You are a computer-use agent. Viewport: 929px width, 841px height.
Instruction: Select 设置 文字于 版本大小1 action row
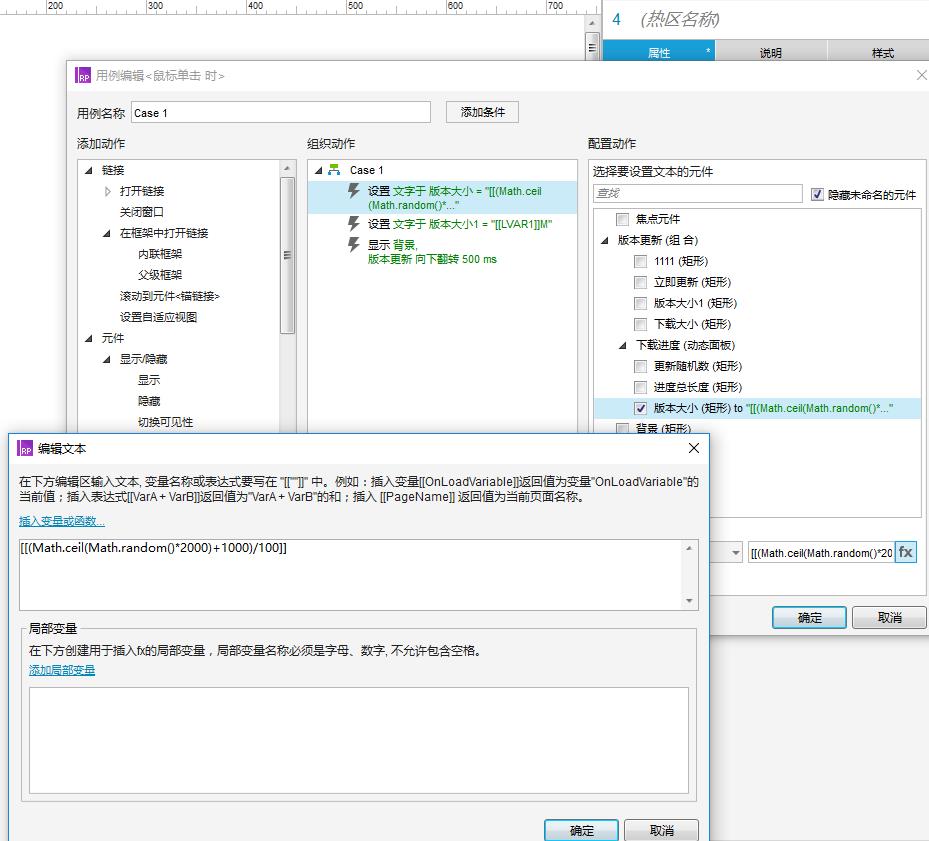coord(442,224)
